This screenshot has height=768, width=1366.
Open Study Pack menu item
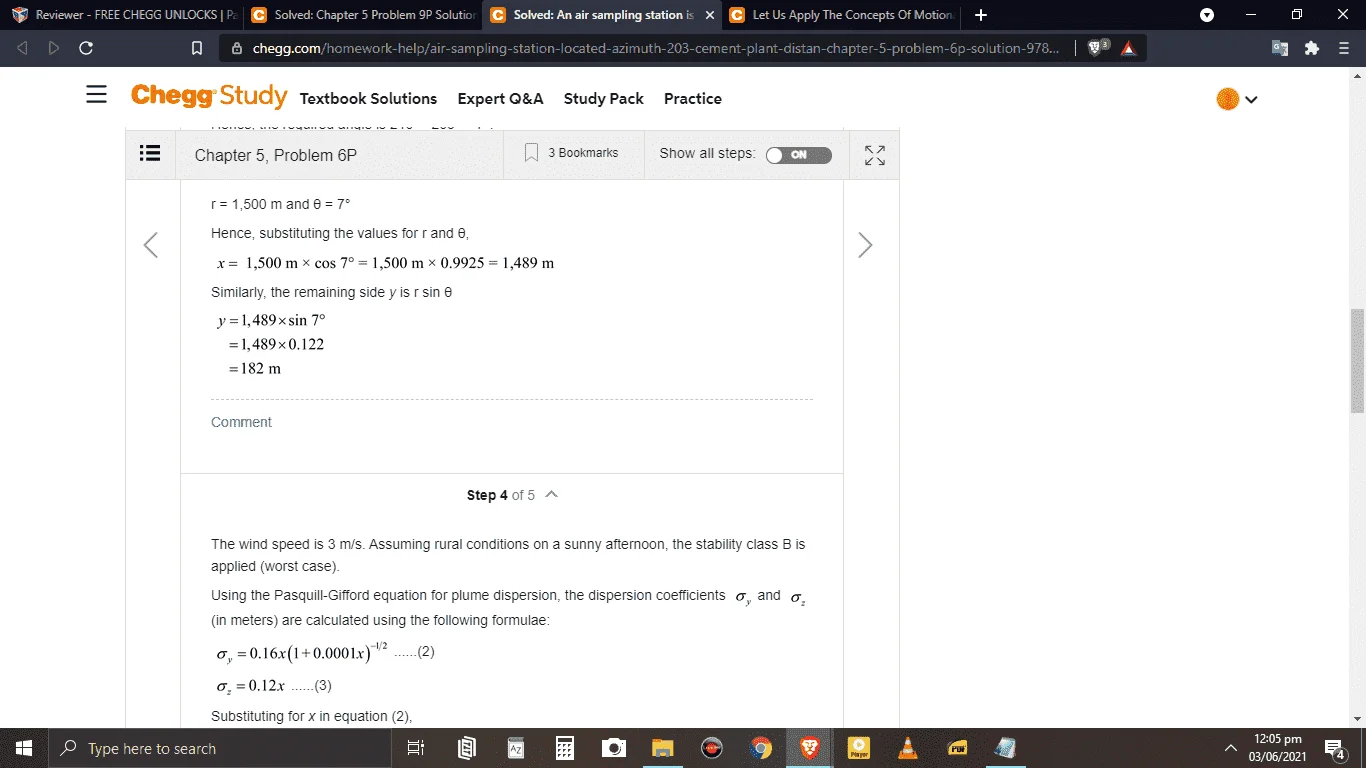pos(604,98)
